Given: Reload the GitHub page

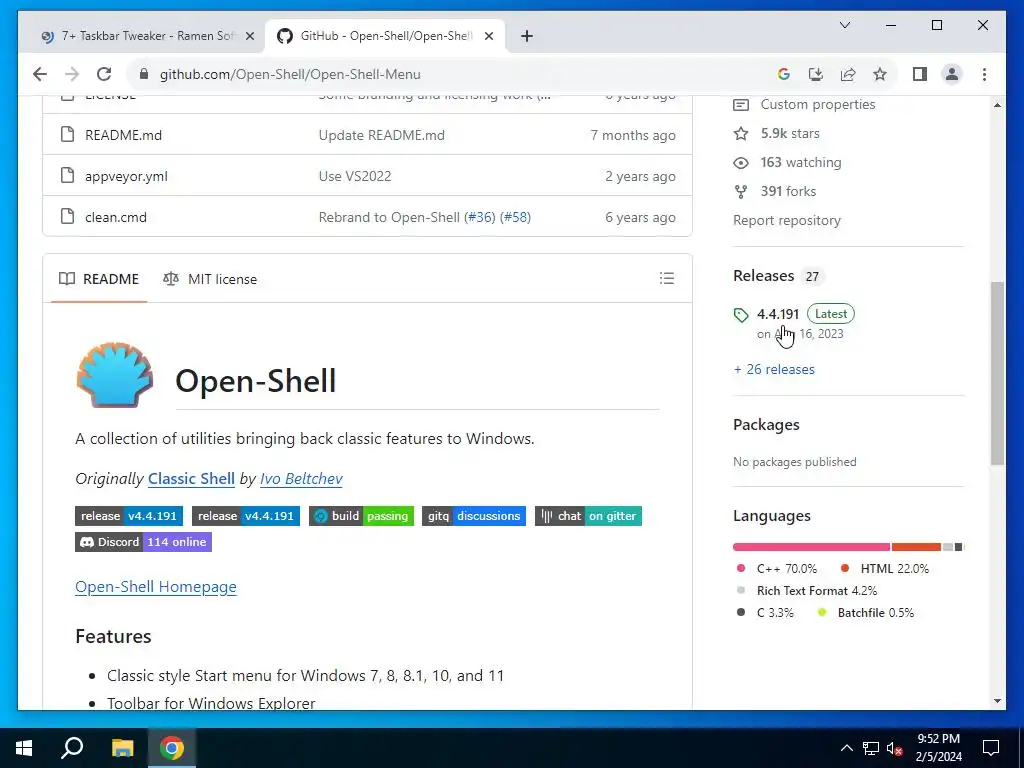Looking at the screenshot, I should pyautogui.click(x=104, y=74).
